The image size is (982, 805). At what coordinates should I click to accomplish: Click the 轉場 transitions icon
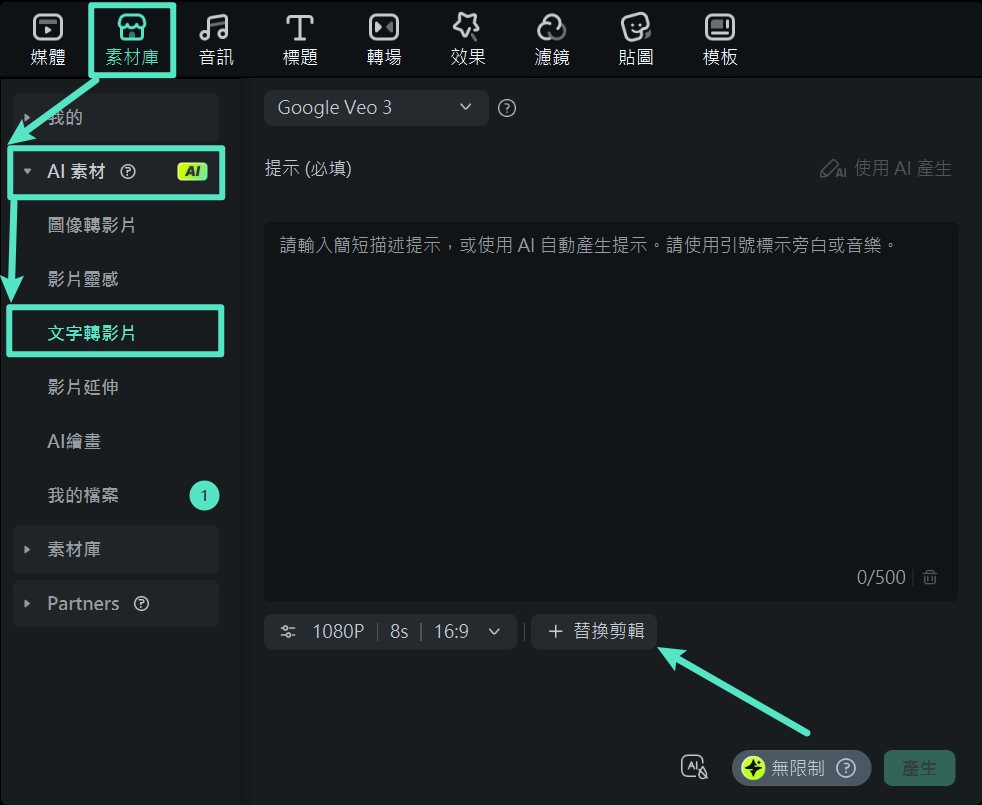click(383, 38)
